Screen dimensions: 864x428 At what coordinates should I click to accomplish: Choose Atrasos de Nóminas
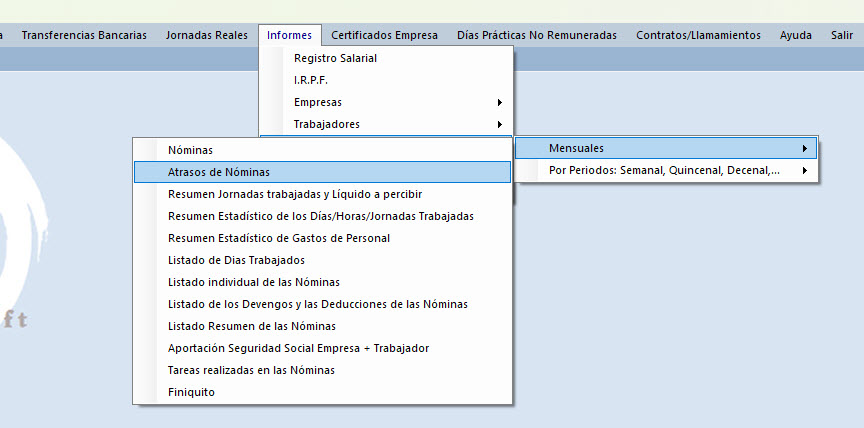point(219,172)
